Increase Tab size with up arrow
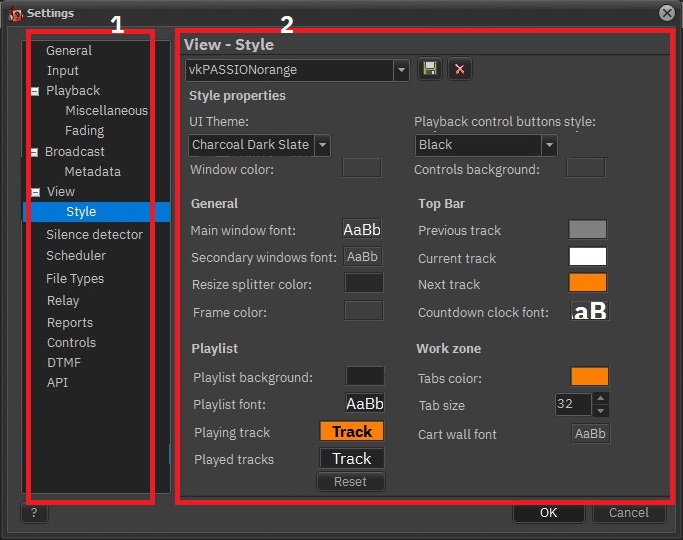683x540 pixels. 600,398
